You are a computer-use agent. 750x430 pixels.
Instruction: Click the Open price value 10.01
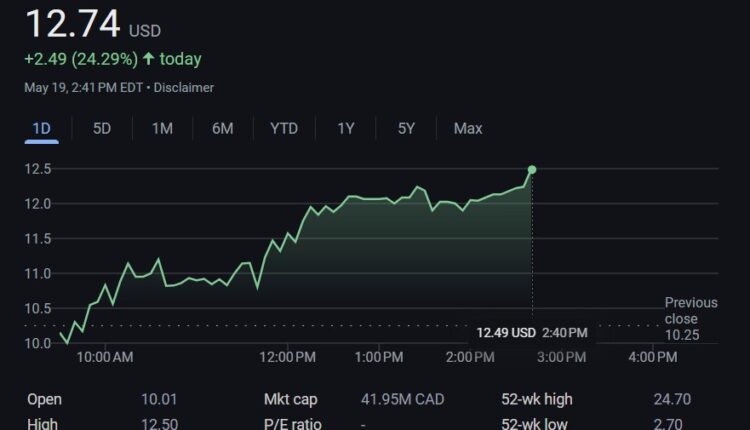(x=157, y=399)
